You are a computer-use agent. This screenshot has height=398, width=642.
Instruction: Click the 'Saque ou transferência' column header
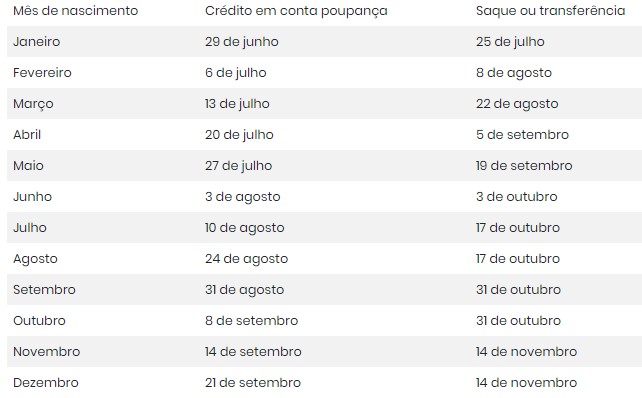tap(550, 11)
